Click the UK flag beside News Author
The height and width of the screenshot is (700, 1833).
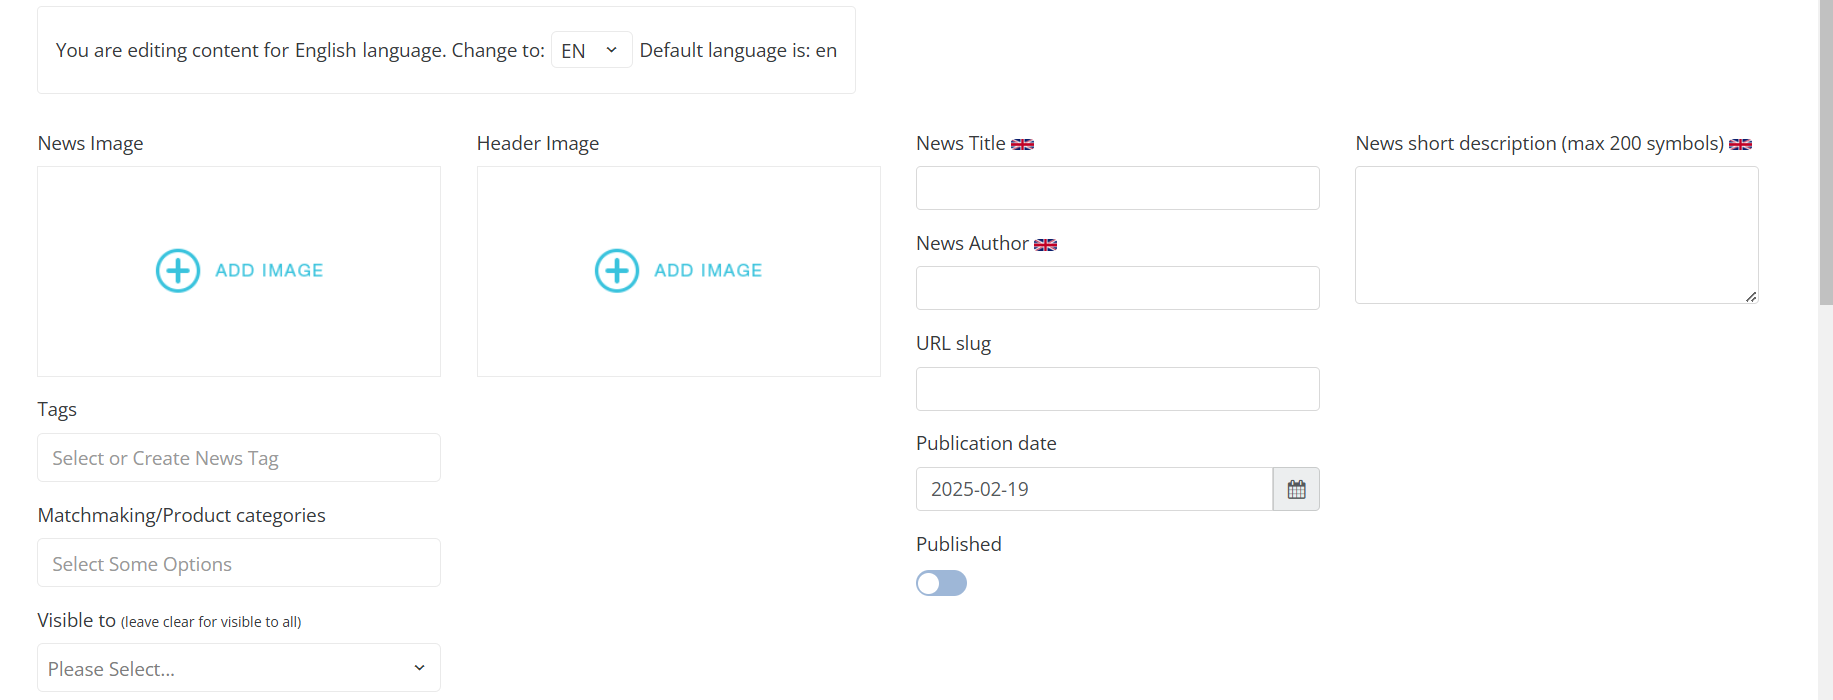click(1045, 245)
